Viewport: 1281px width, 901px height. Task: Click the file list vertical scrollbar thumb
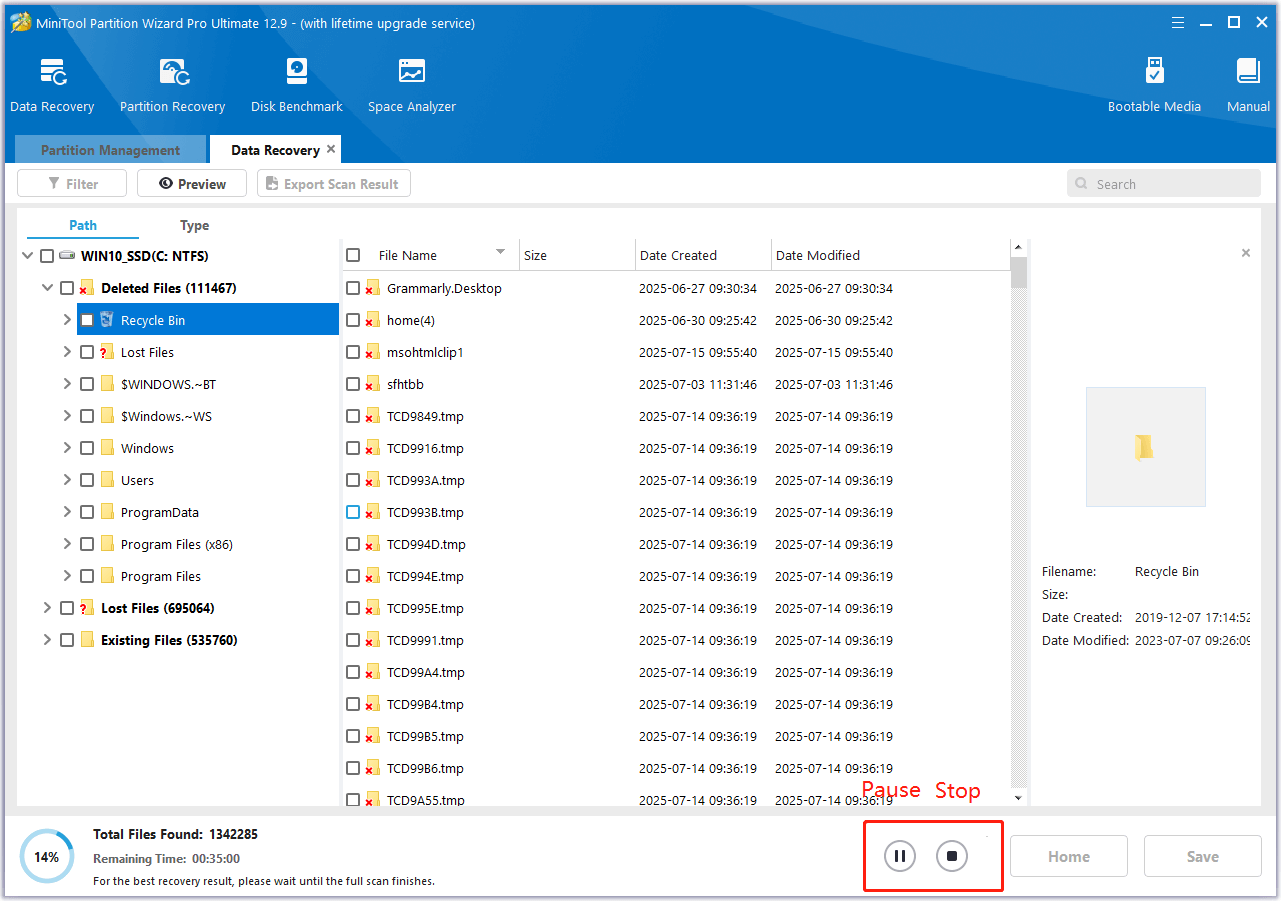click(x=1018, y=273)
